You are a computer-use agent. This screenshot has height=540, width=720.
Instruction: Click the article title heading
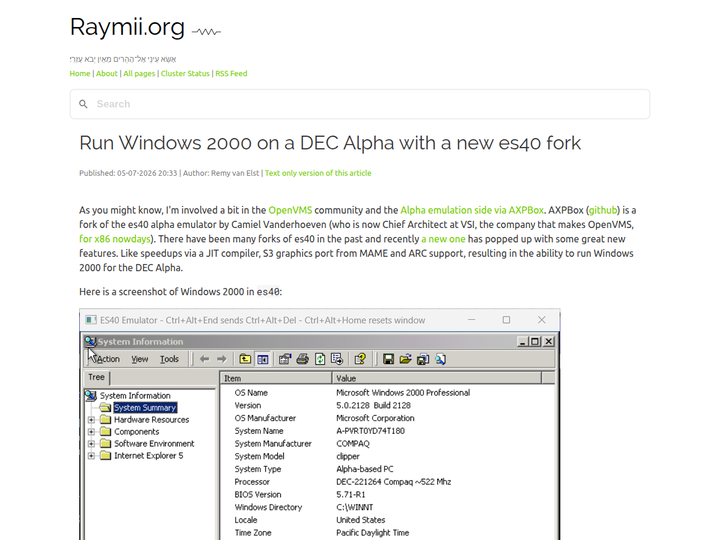coord(330,143)
